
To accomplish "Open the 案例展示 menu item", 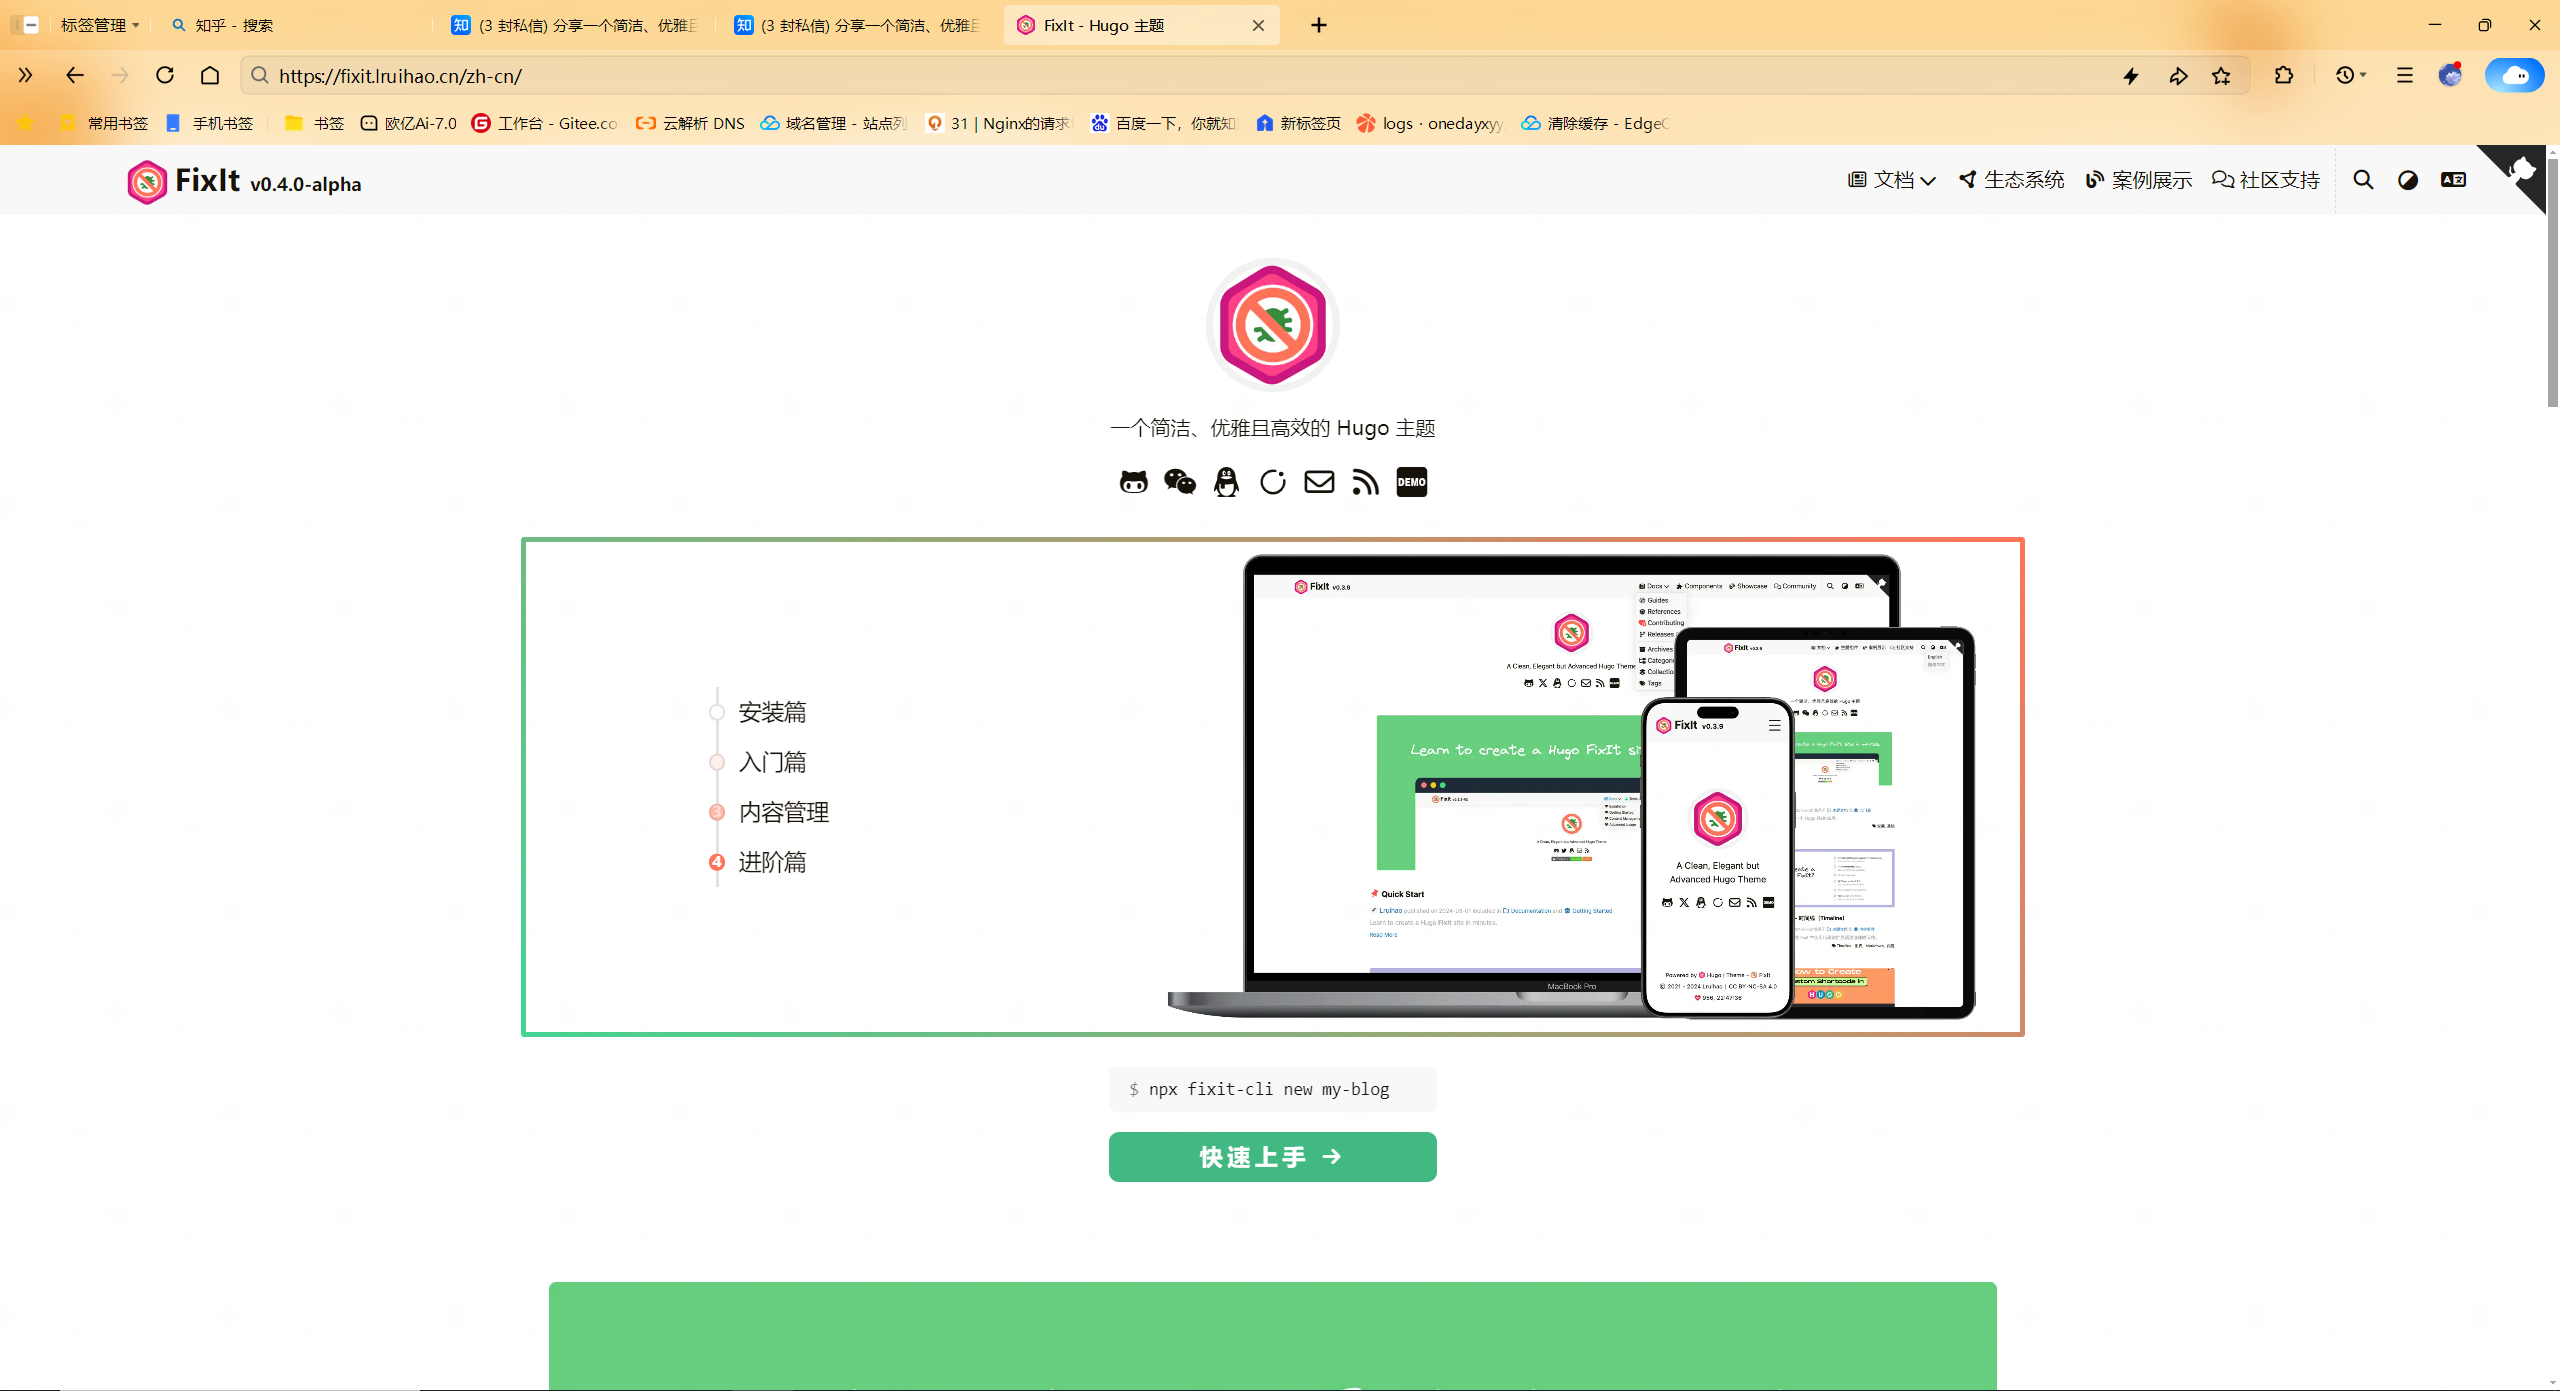I will coord(2139,180).
